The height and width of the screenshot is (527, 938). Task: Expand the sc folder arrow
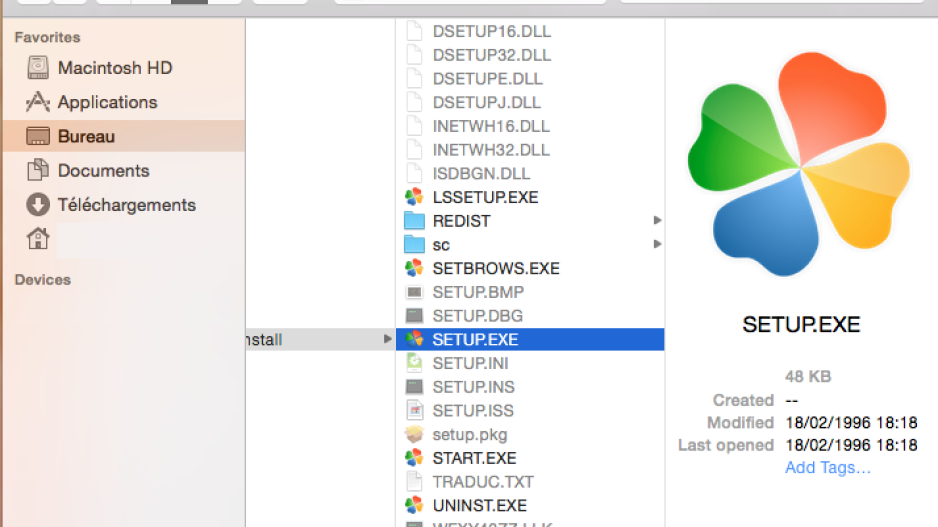(657, 244)
